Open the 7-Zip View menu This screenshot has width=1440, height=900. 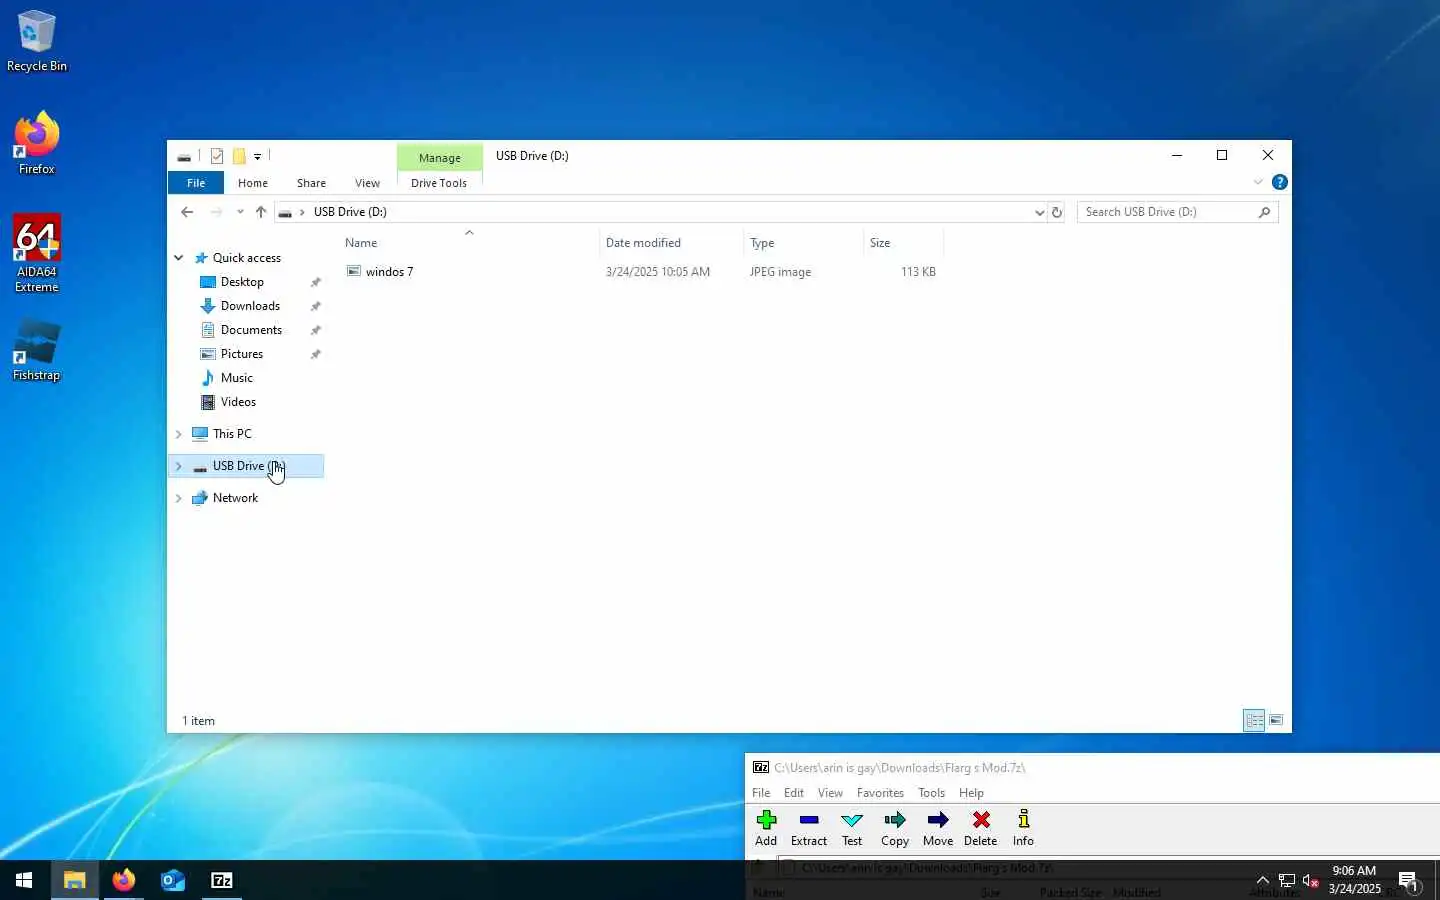pyautogui.click(x=830, y=793)
